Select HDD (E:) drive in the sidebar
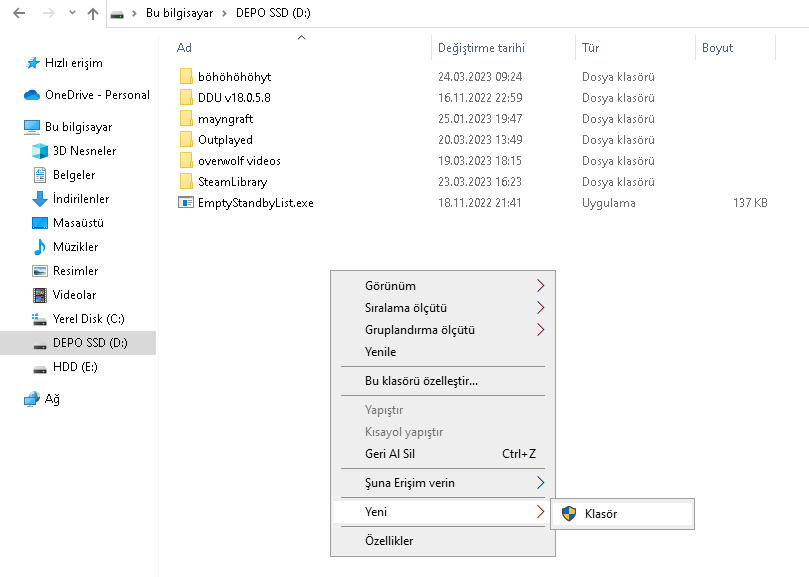Image resolution: width=809 pixels, height=577 pixels. 75,367
